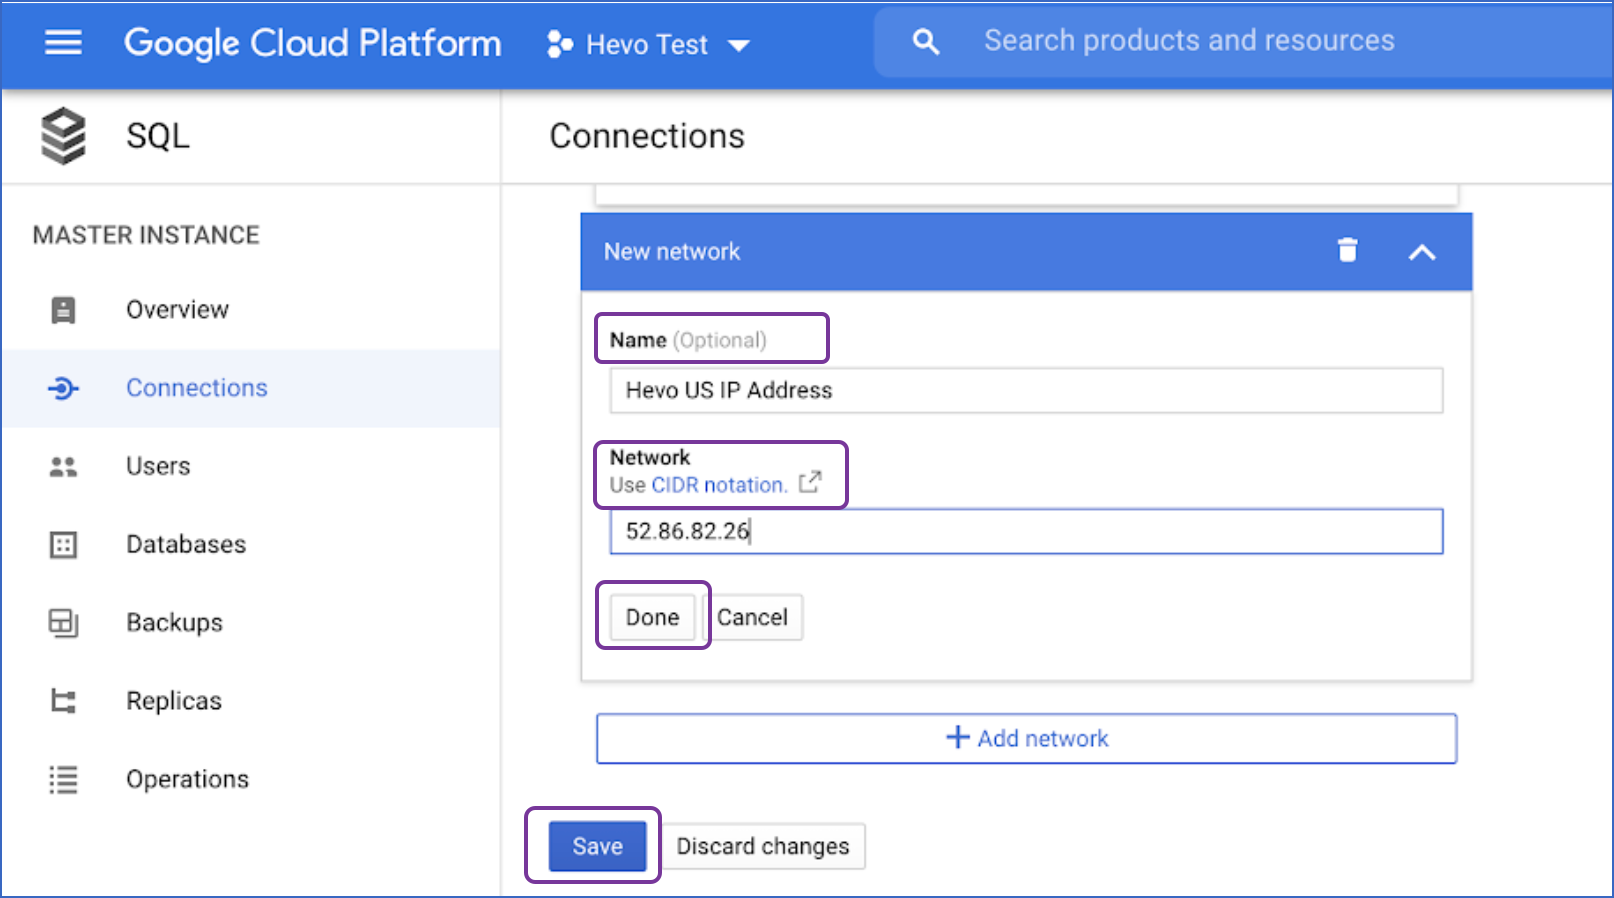Collapse the New network panel

(1422, 252)
